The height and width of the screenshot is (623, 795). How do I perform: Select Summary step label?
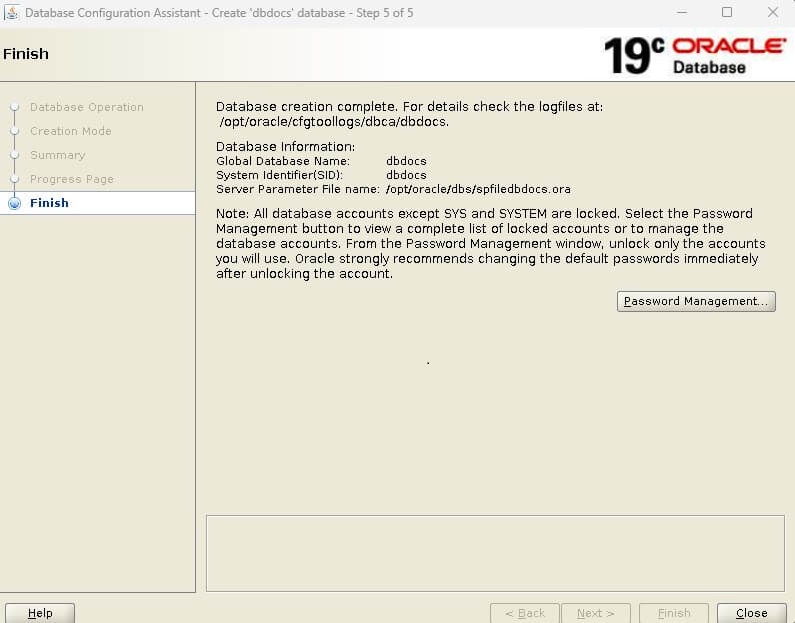pos(57,155)
